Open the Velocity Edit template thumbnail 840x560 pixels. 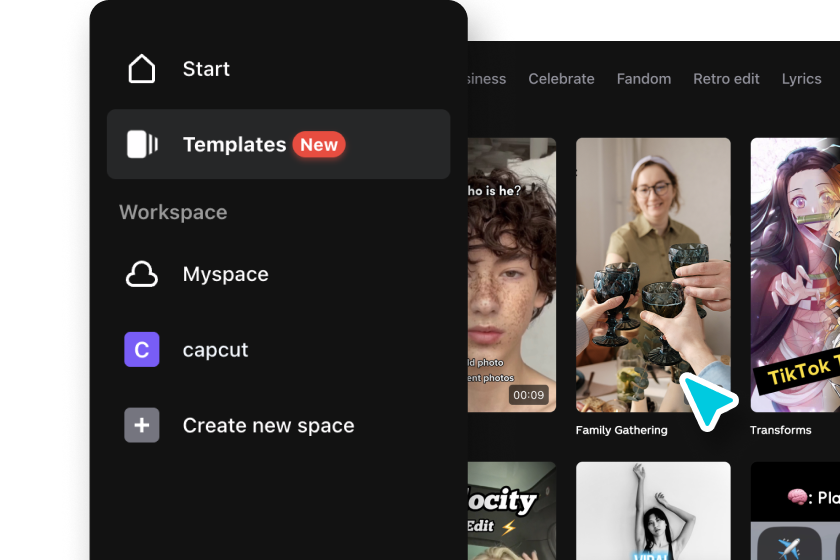512,511
